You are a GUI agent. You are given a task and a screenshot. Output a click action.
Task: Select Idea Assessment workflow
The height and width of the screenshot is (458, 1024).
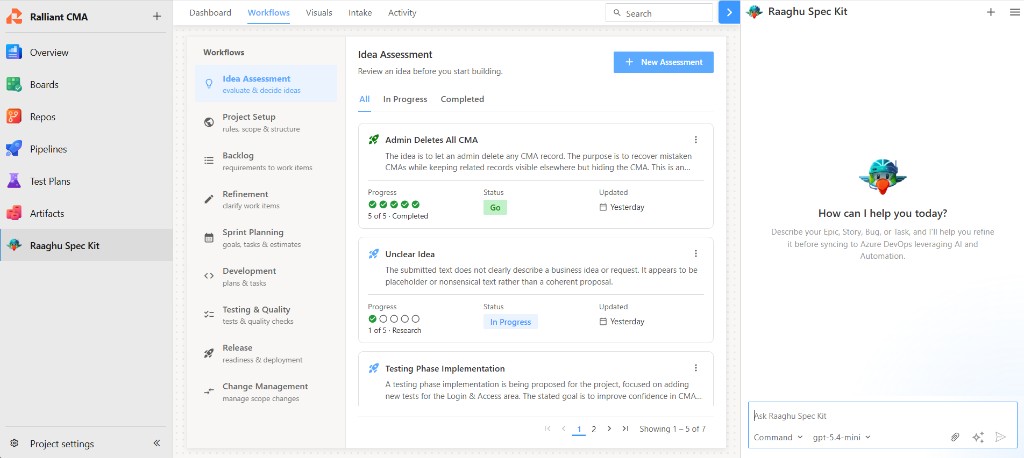[x=266, y=84]
